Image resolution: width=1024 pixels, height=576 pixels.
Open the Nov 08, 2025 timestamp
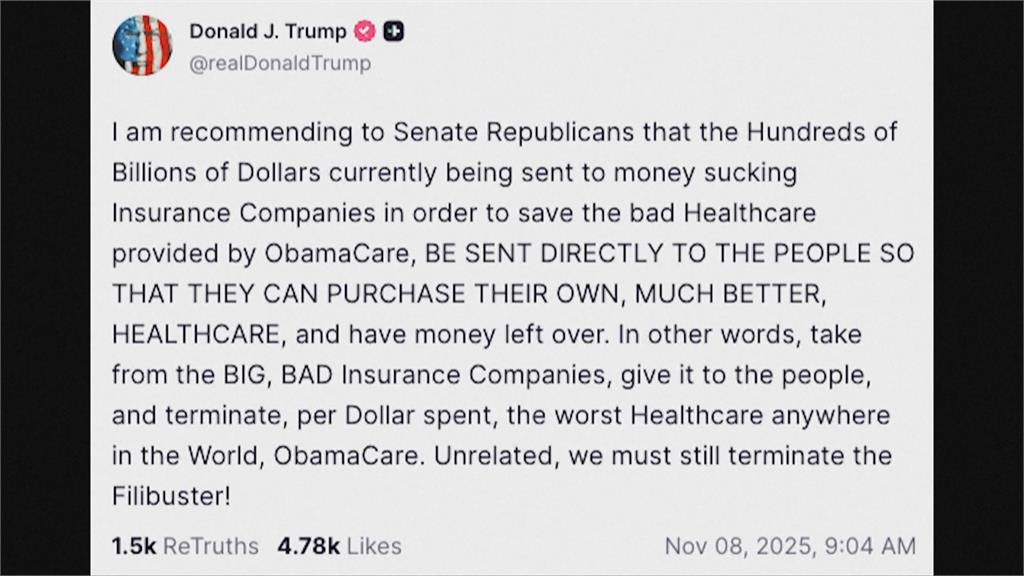738,546
